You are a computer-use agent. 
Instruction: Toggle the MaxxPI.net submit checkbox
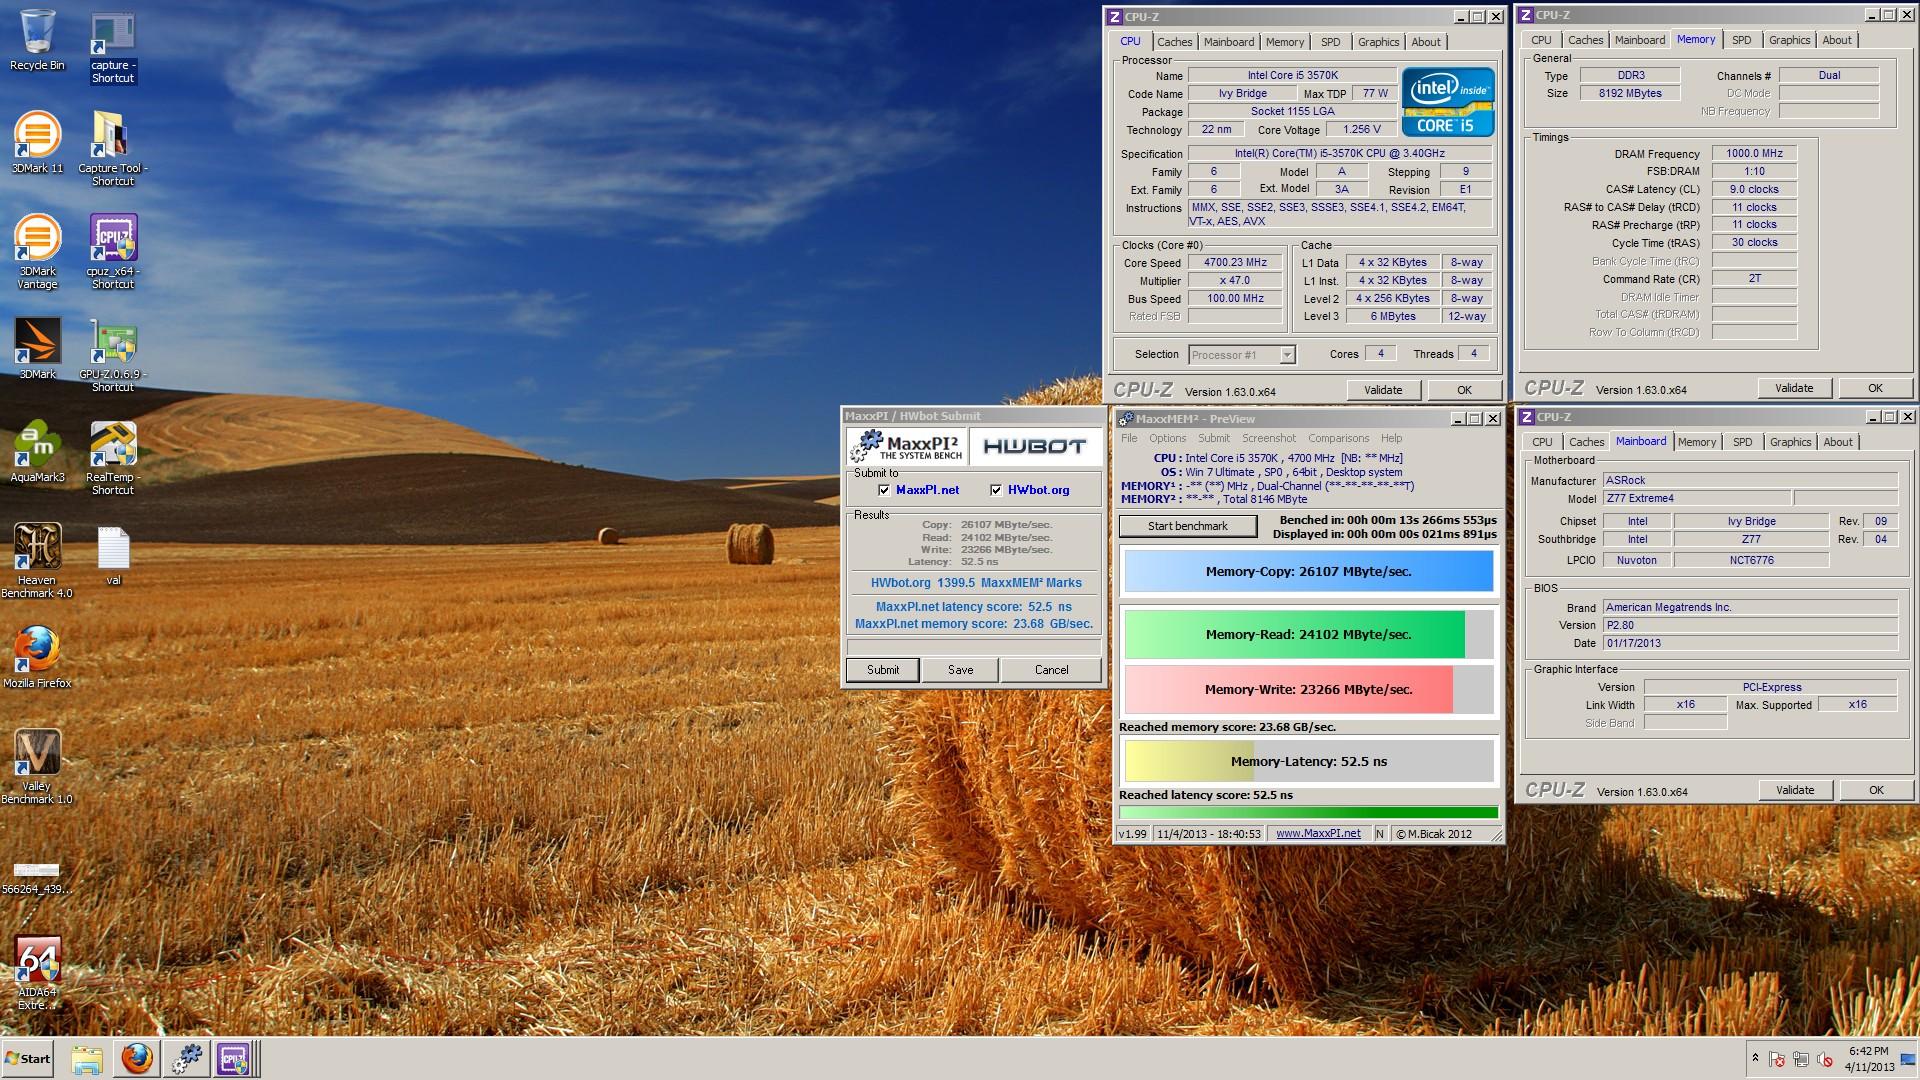pos(884,490)
